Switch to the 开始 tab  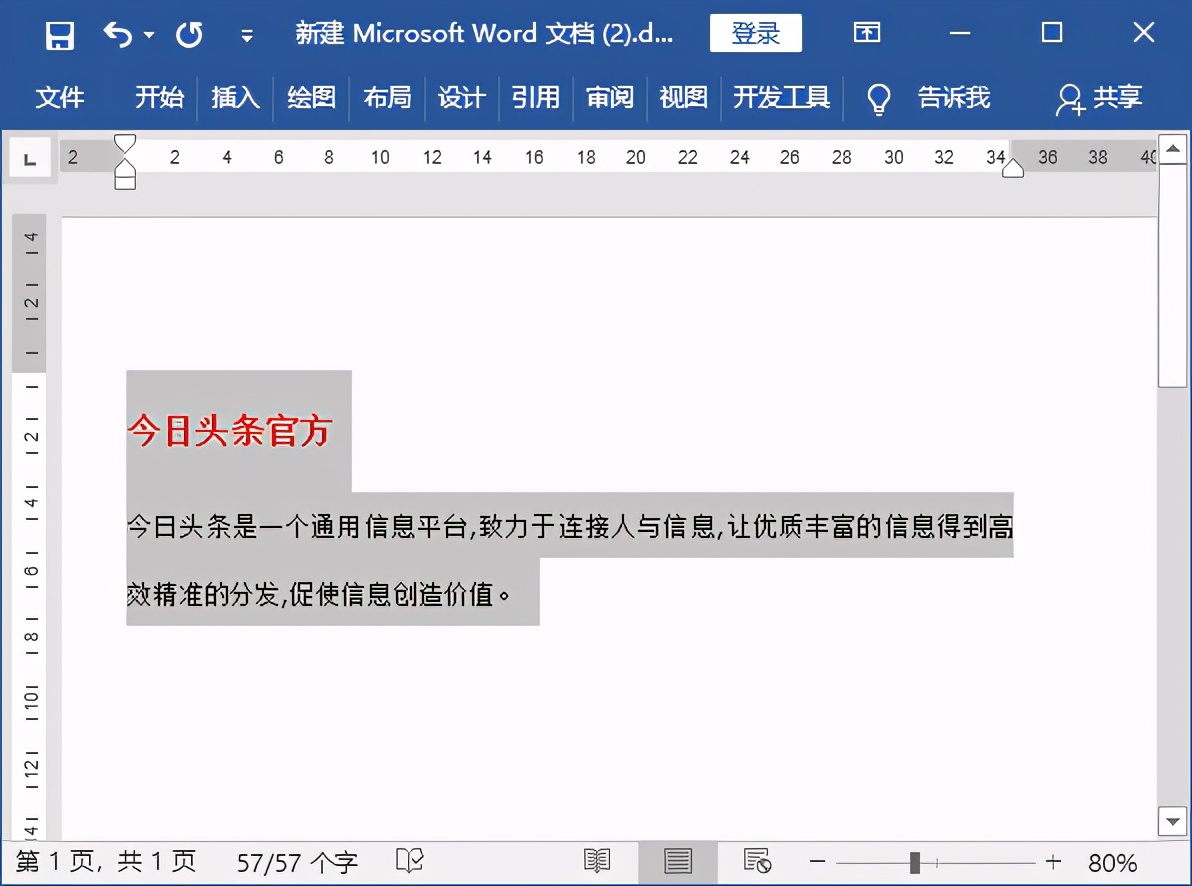click(x=159, y=97)
